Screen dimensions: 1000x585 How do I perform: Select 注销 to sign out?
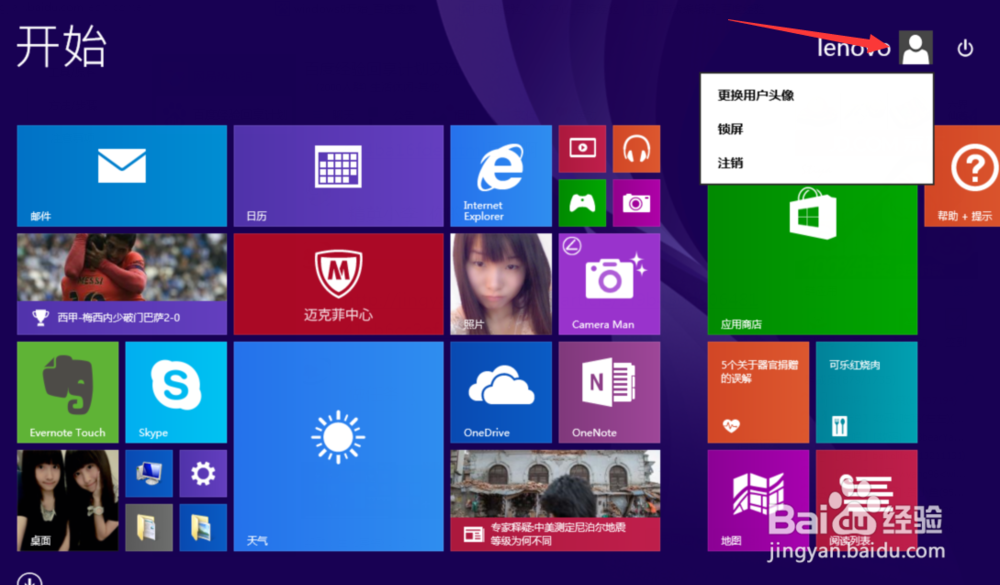pyautogui.click(x=730, y=163)
